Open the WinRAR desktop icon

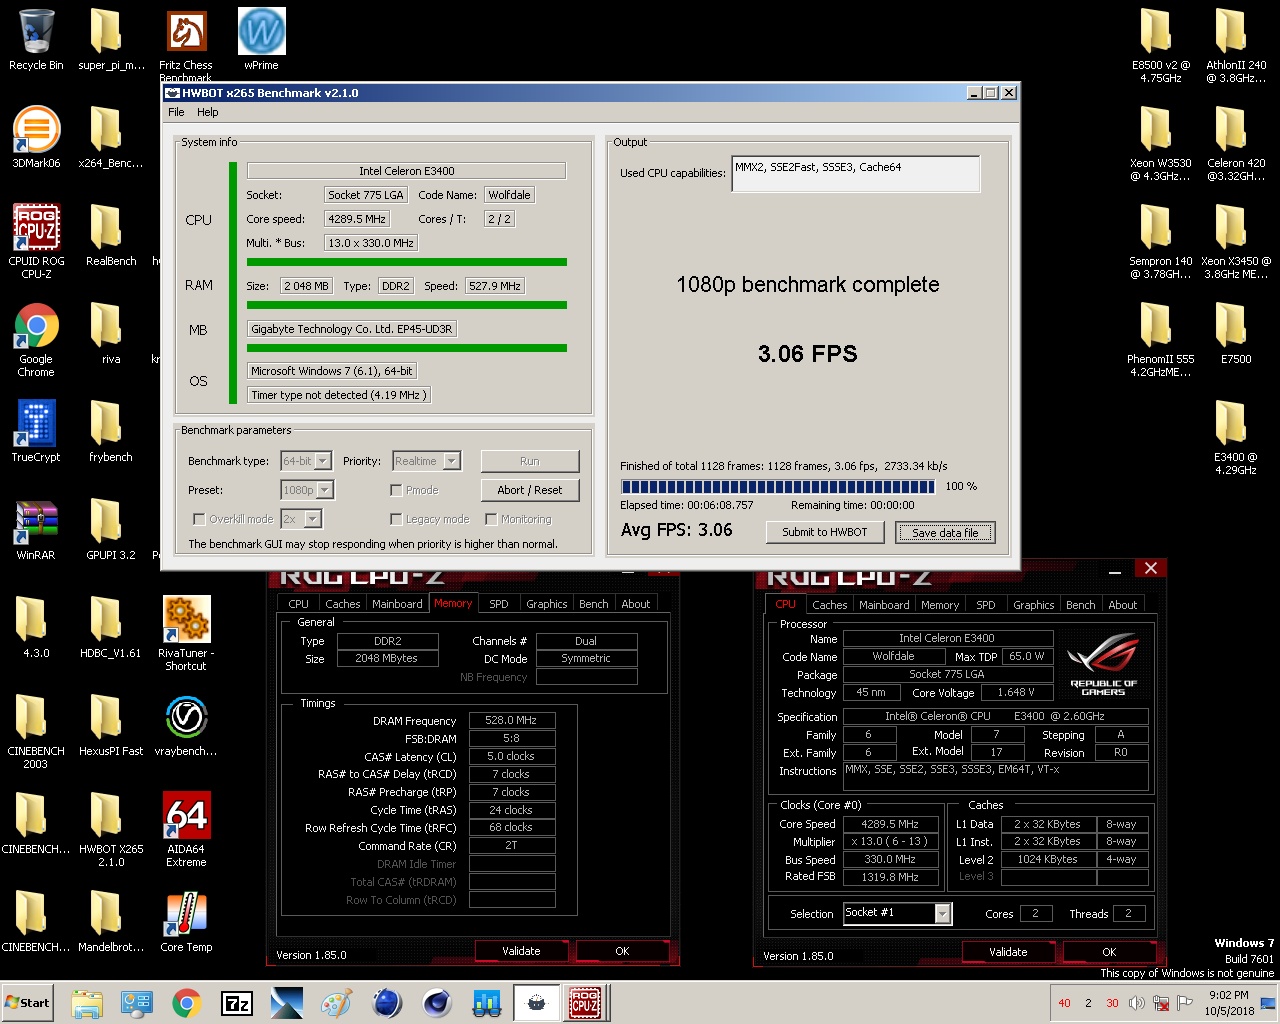36,530
